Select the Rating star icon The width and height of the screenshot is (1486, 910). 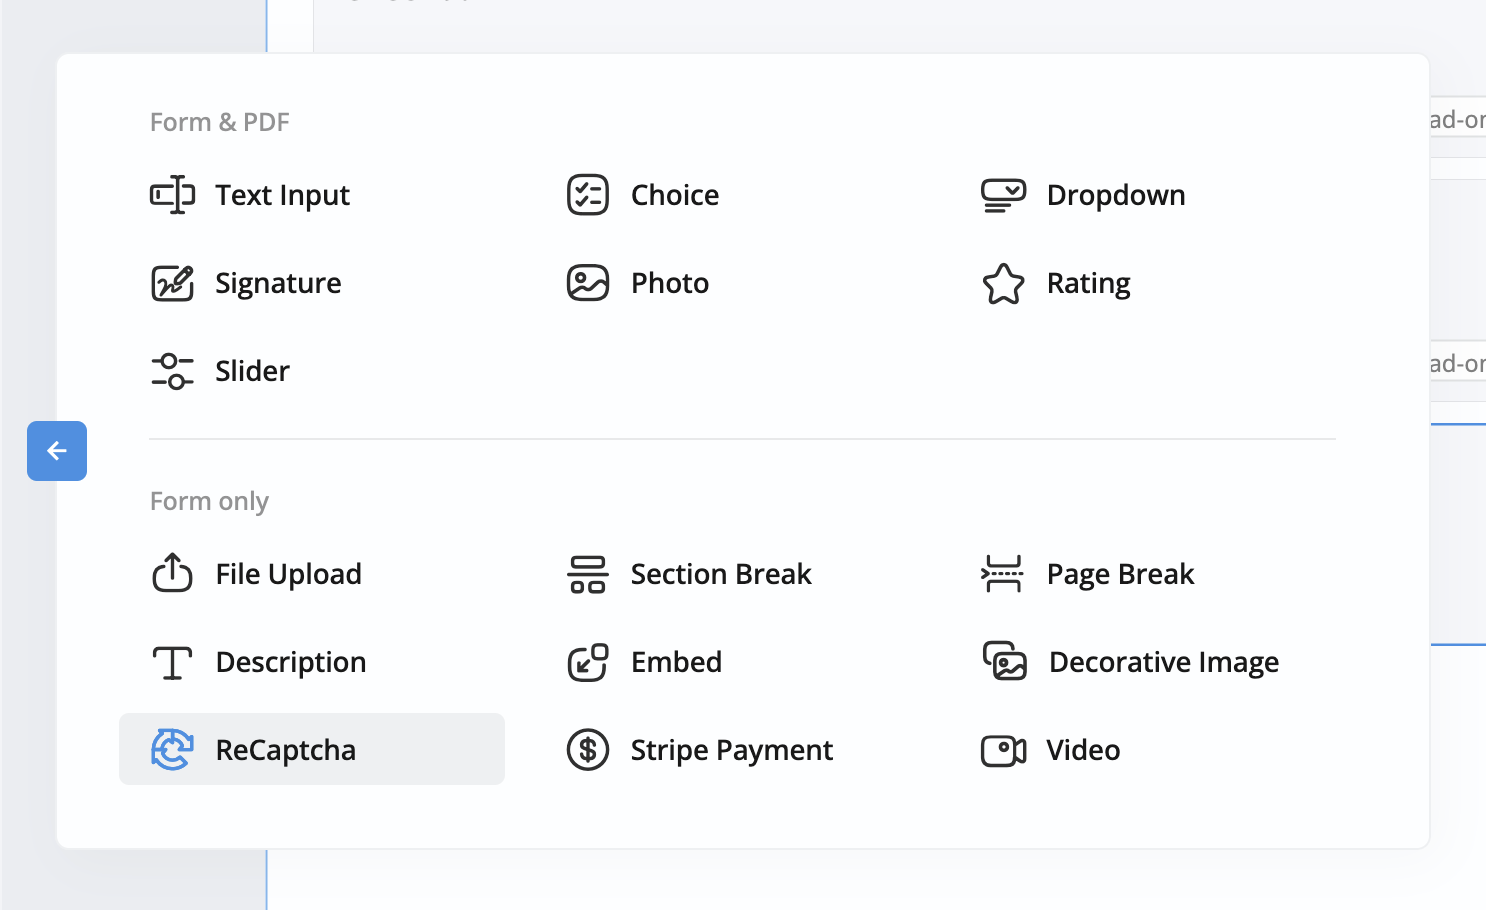tap(1003, 284)
